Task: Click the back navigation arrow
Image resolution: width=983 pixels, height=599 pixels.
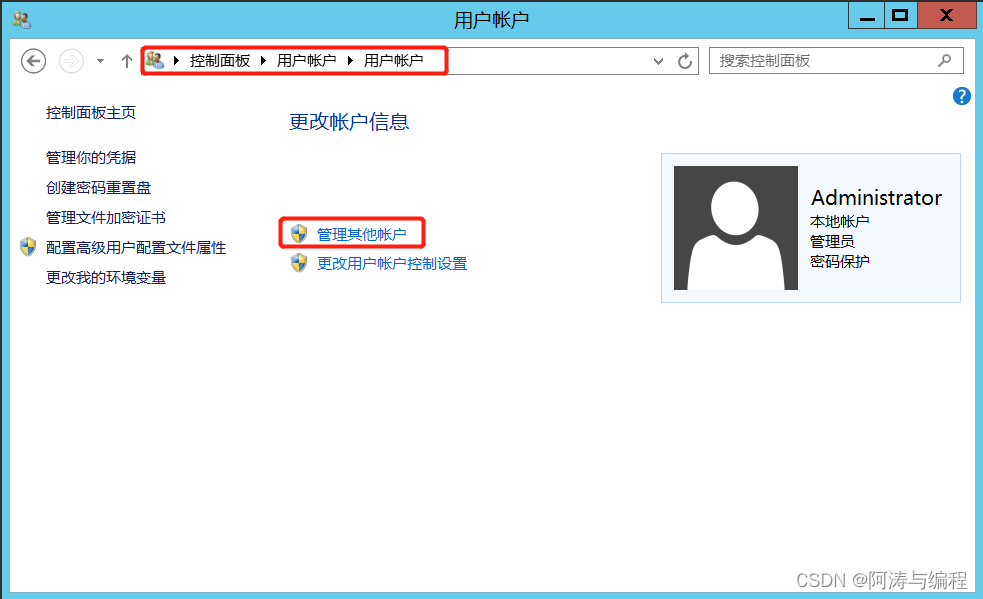Action: (x=33, y=61)
